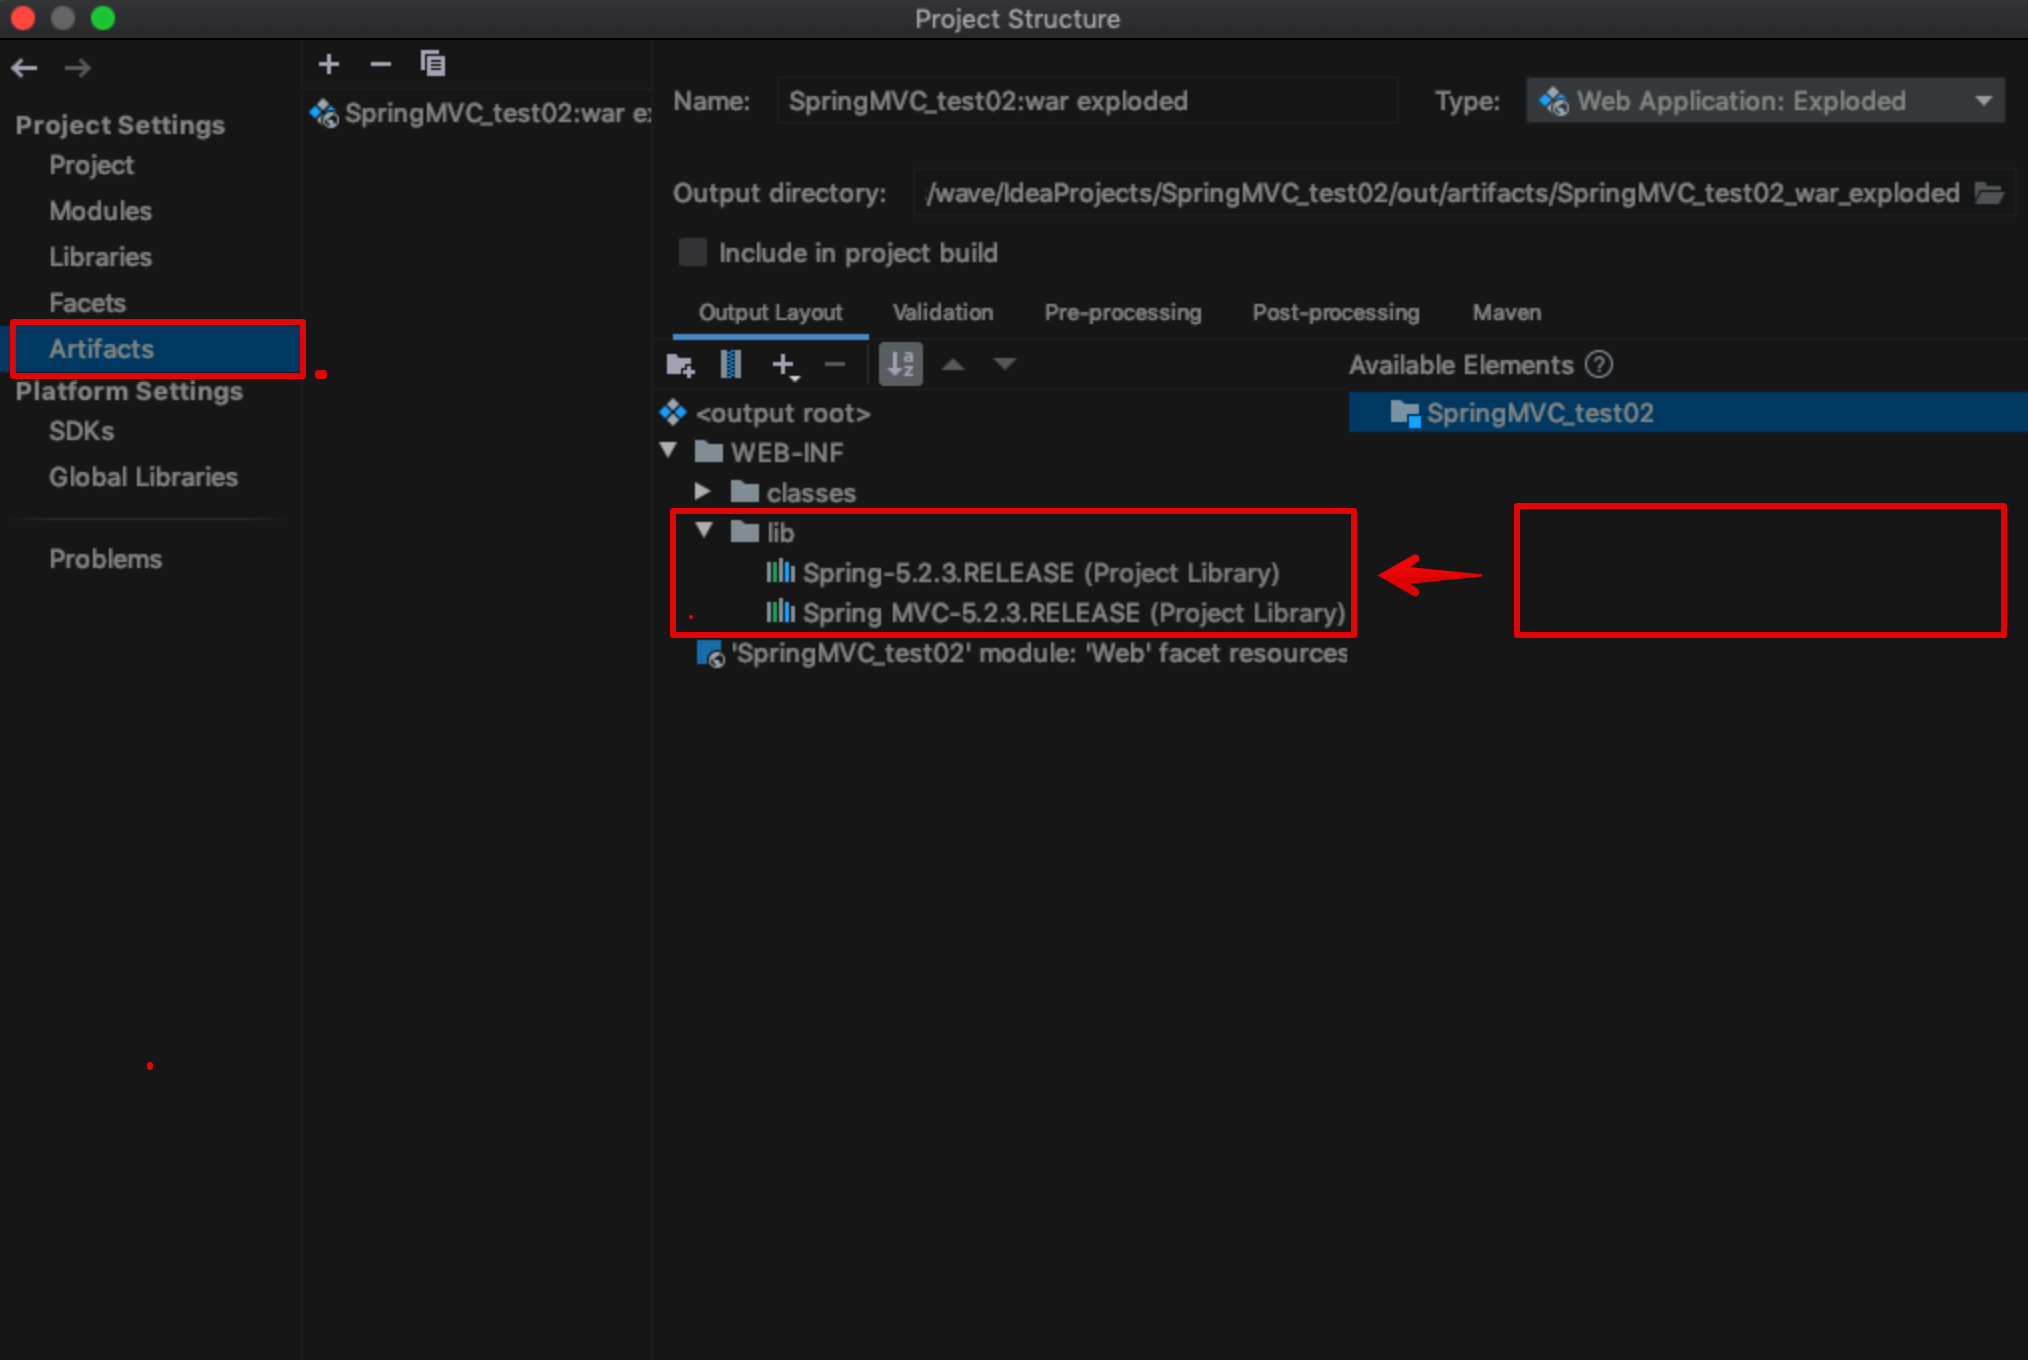Enable Include in project build checkbox

tap(692, 253)
